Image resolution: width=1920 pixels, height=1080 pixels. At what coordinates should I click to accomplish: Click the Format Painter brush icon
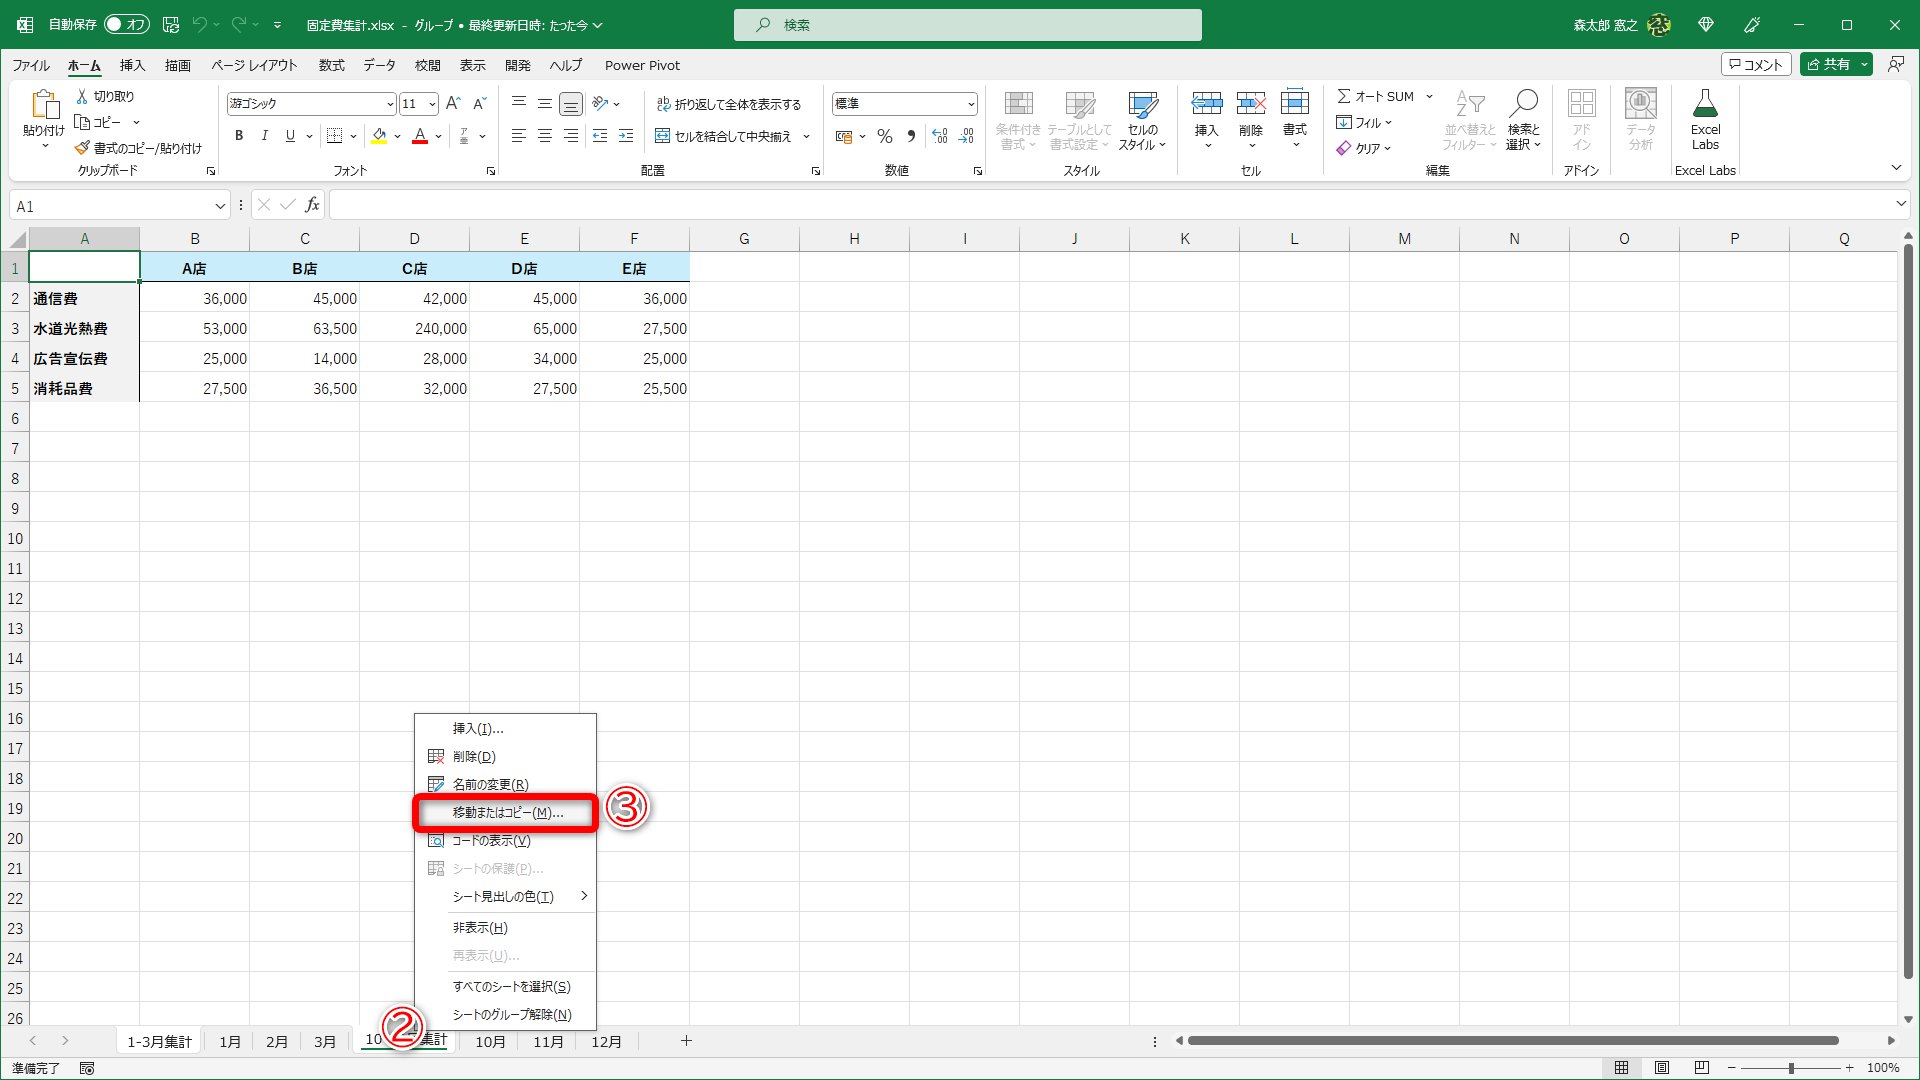tap(83, 148)
